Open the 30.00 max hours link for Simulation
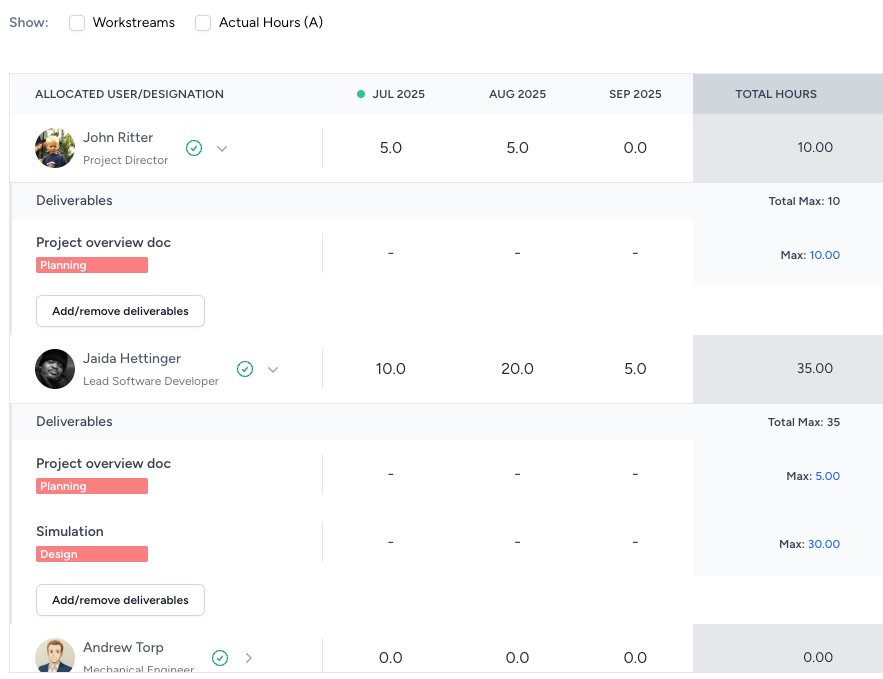 pyautogui.click(x=824, y=544)
